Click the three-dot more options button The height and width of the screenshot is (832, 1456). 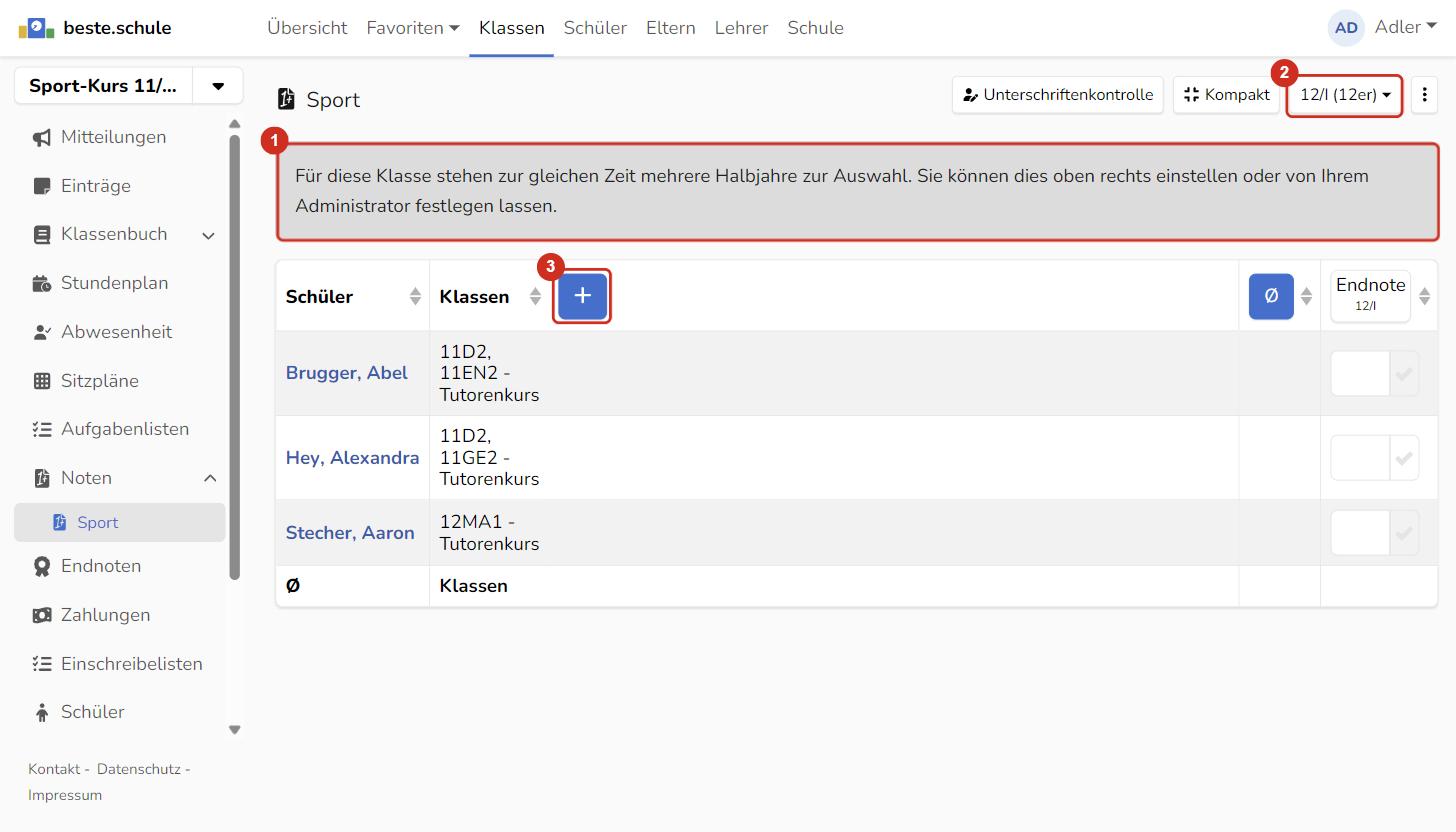1424,95
